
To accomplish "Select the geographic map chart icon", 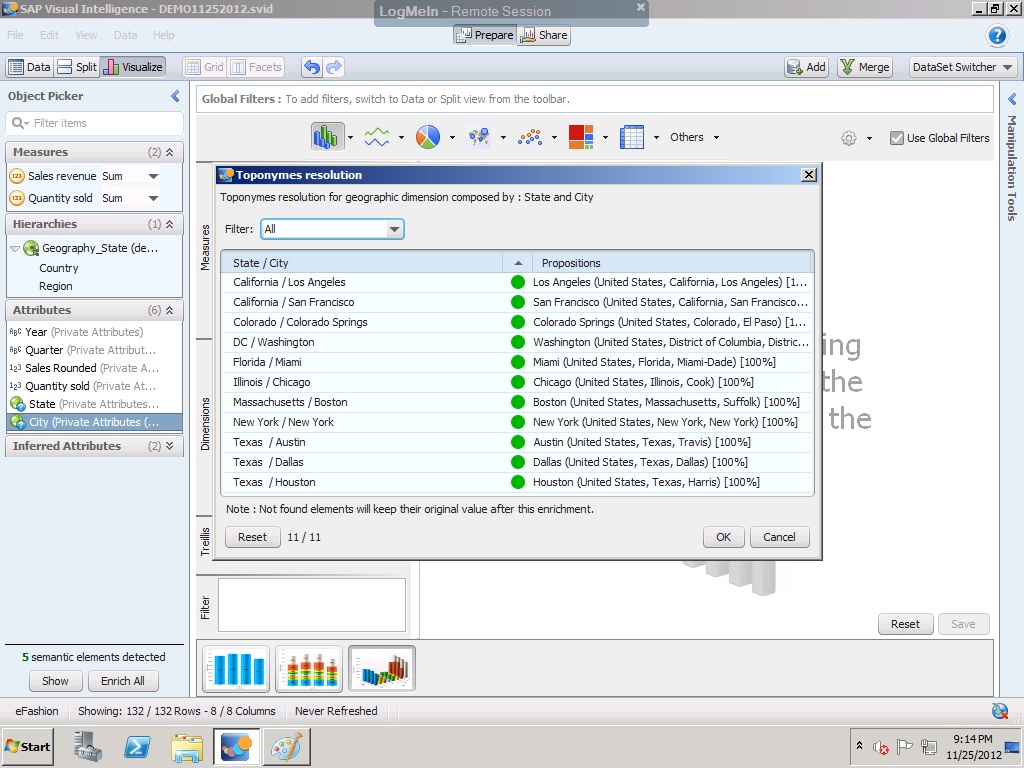I will [x=479, y=137].
